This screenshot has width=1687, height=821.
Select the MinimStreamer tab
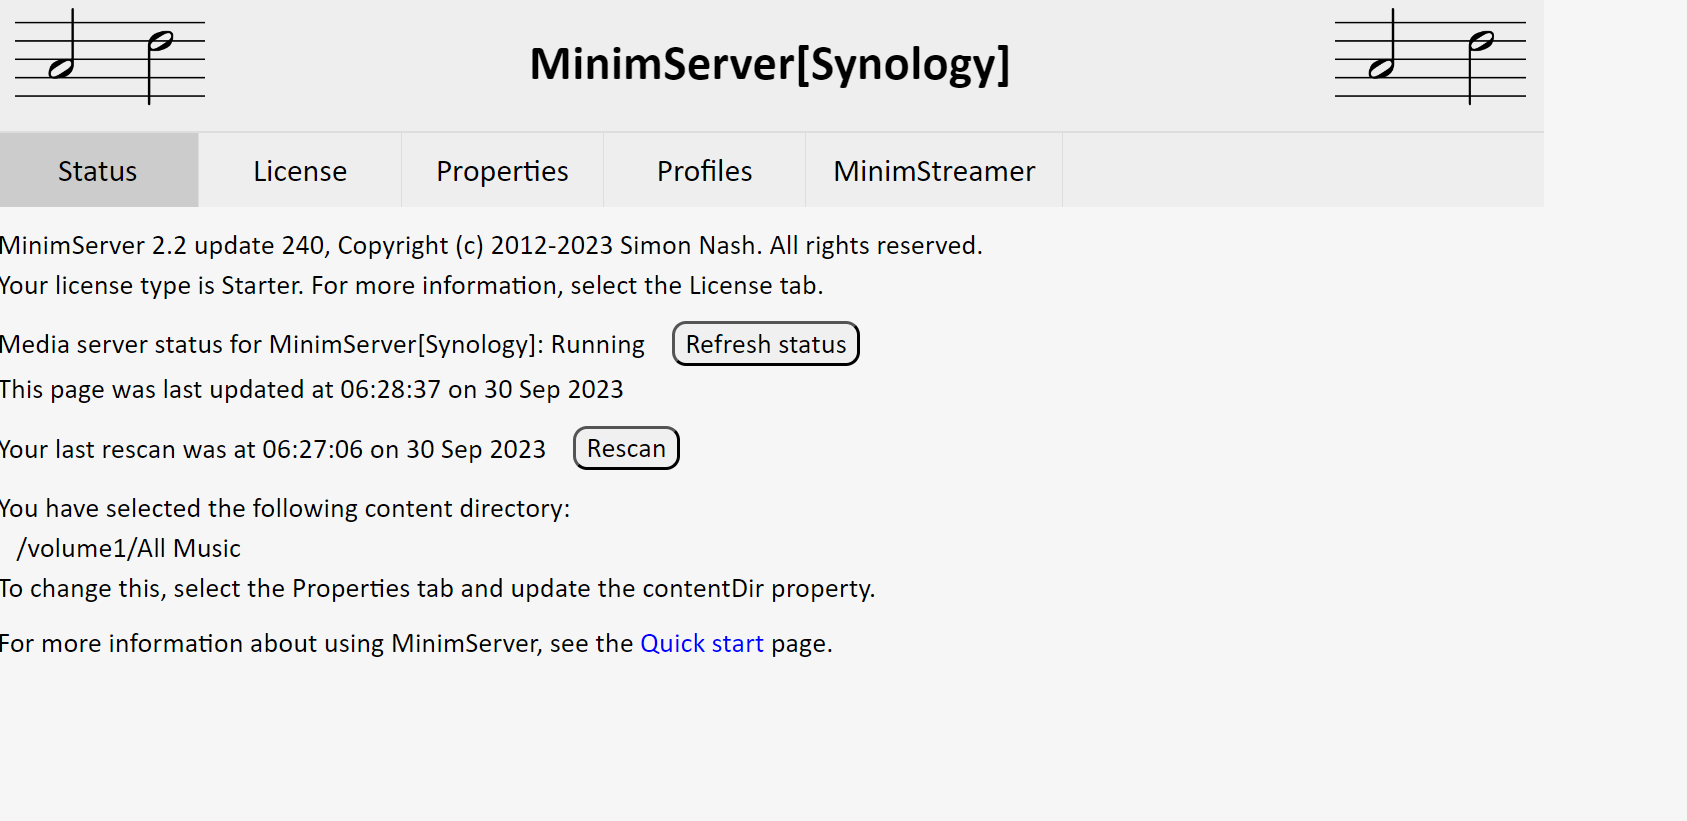[x=934, y=171]
